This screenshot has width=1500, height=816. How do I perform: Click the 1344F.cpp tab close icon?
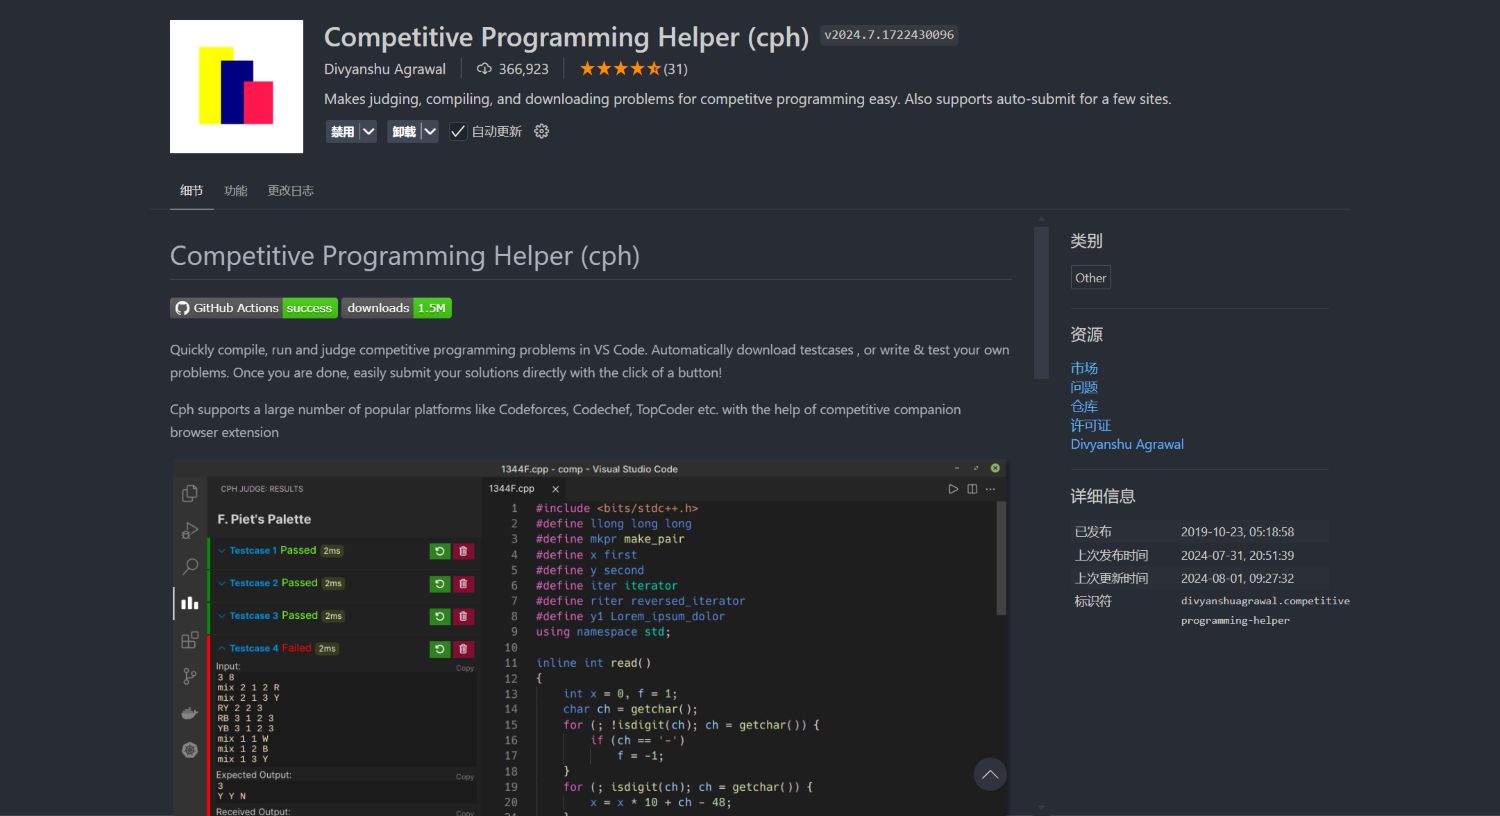555,489
